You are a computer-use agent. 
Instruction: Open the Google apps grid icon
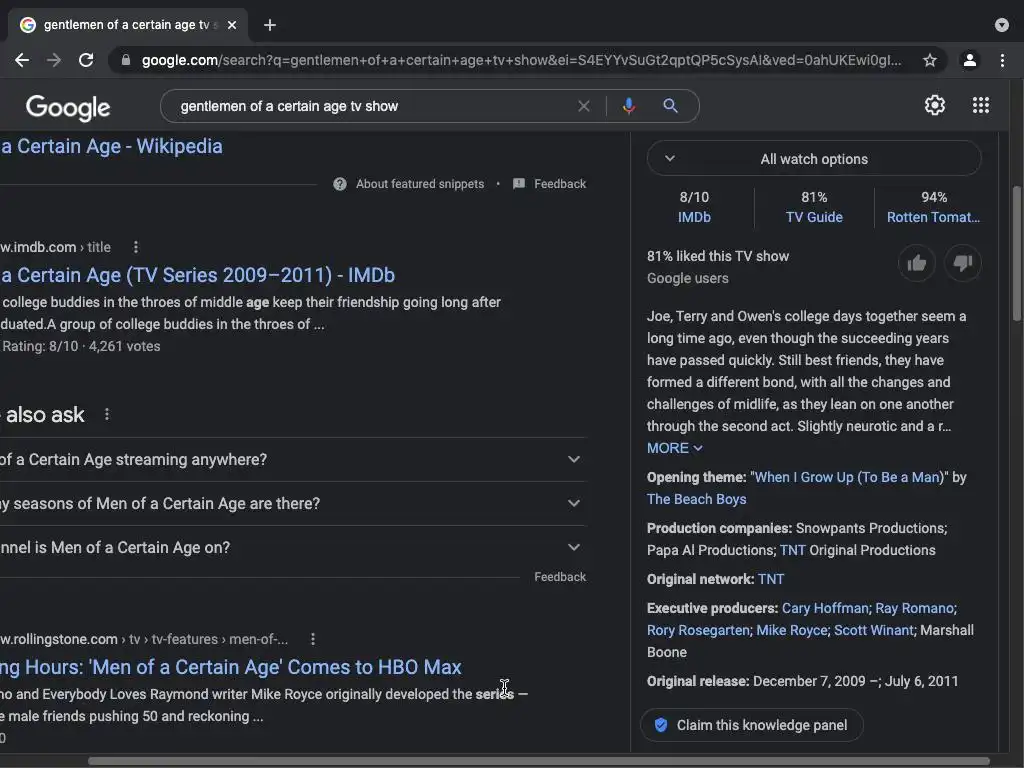coord(981,105)
